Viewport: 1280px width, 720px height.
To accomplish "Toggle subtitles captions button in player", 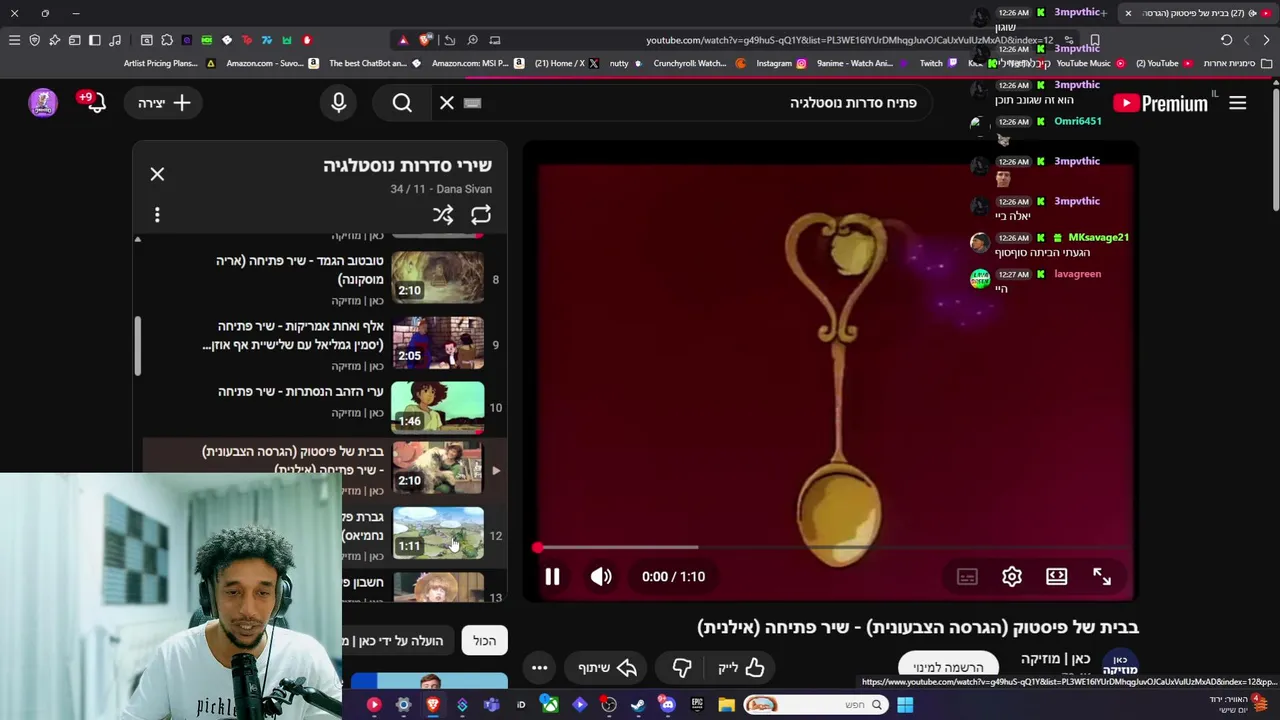I will (x=967, y=577).
